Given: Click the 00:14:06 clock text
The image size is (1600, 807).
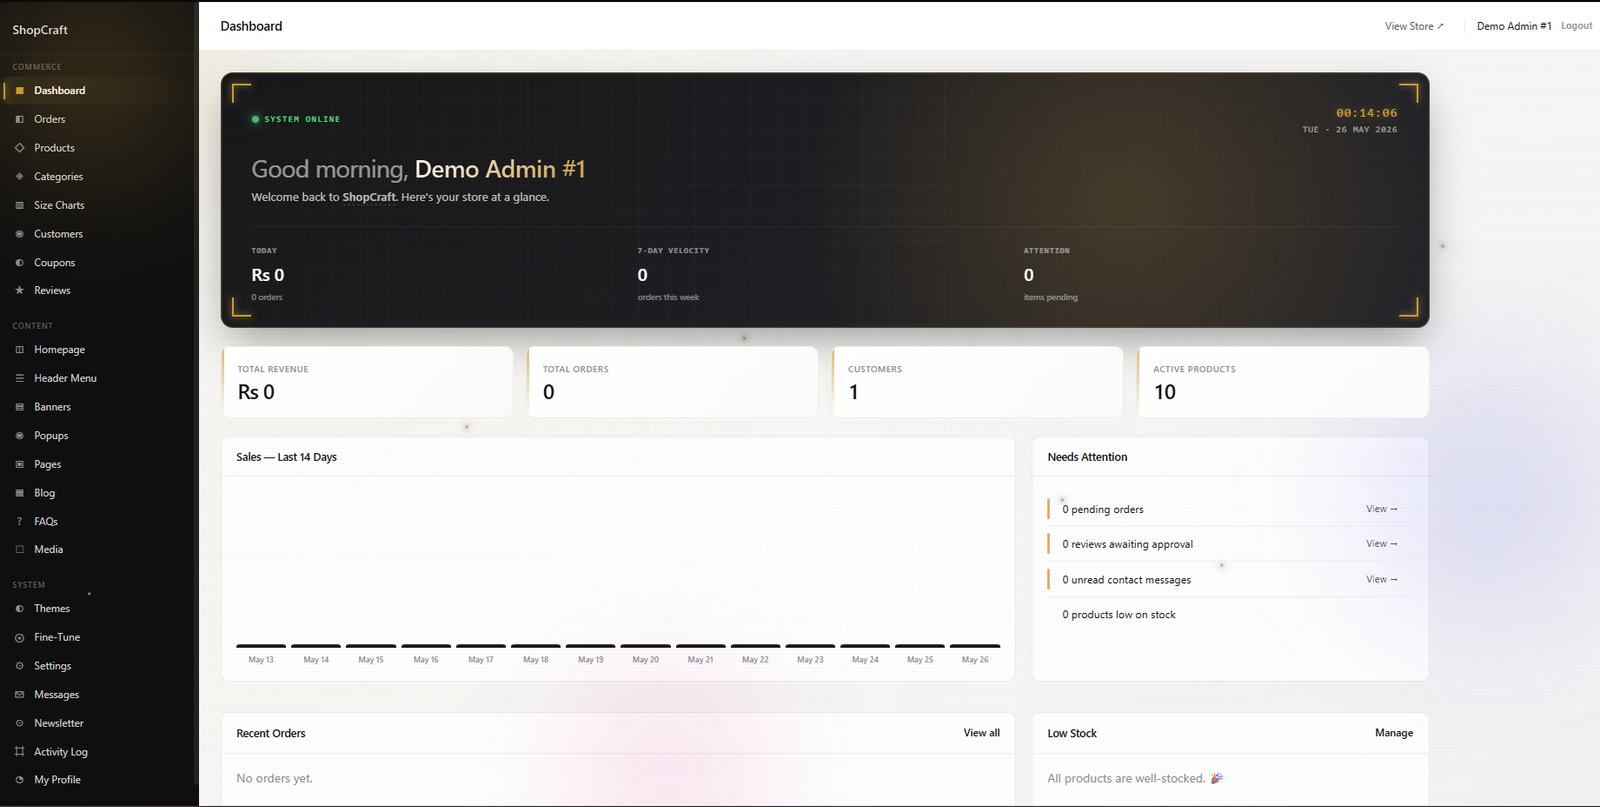Looking at the screenshot, I should (x=1367, y=113).
